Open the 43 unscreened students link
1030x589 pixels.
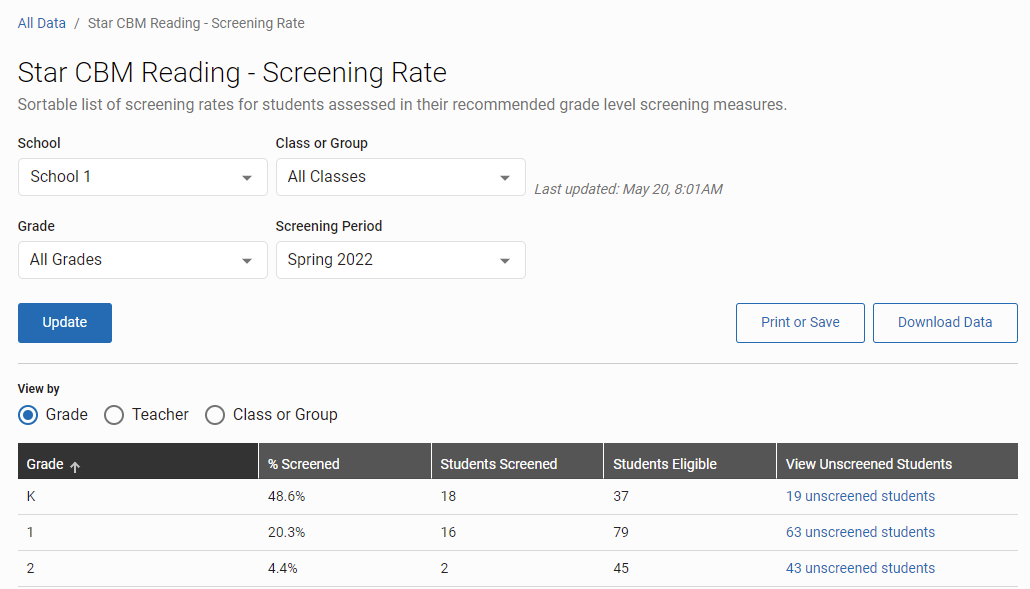(860, 568)
